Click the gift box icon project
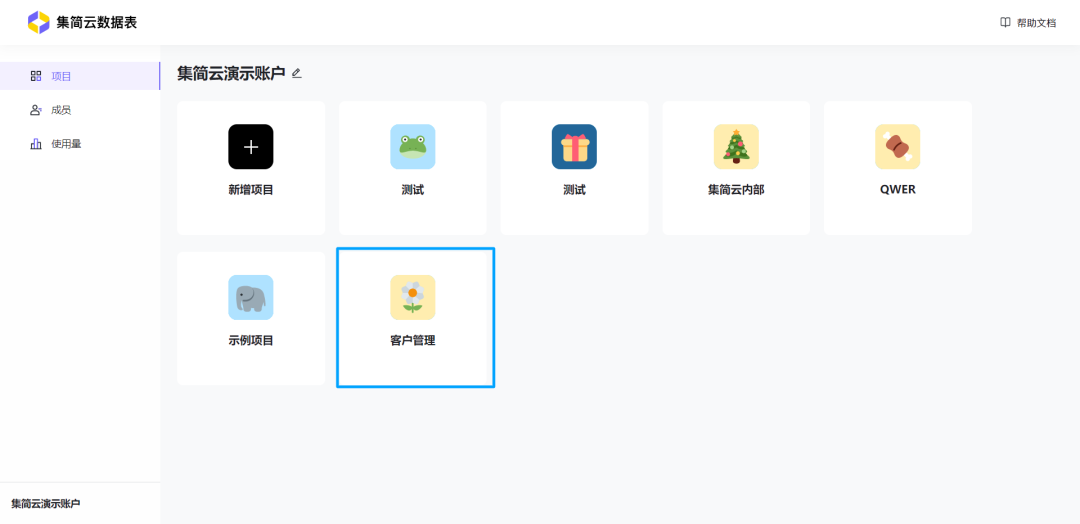 point(574,147)
